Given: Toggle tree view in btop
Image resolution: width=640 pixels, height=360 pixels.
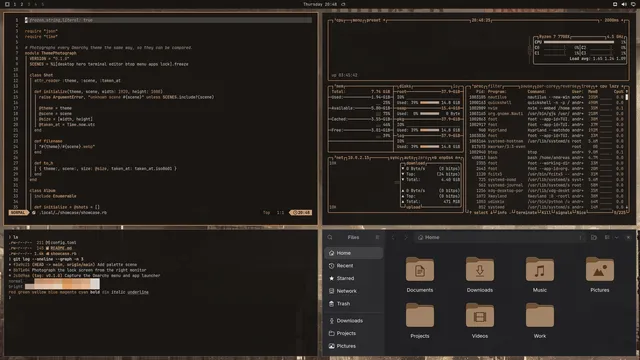Looking at the screenshot, I should [585, 86].
